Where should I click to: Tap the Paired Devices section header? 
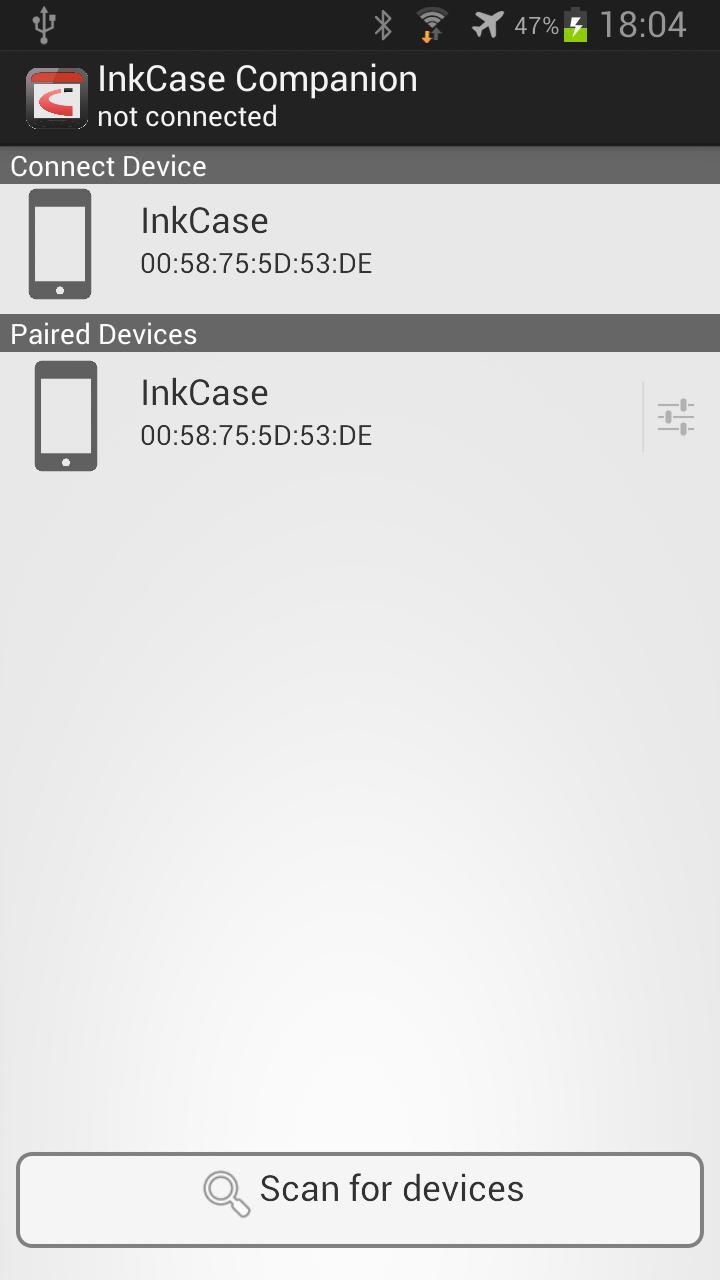[x=360, y=334]
